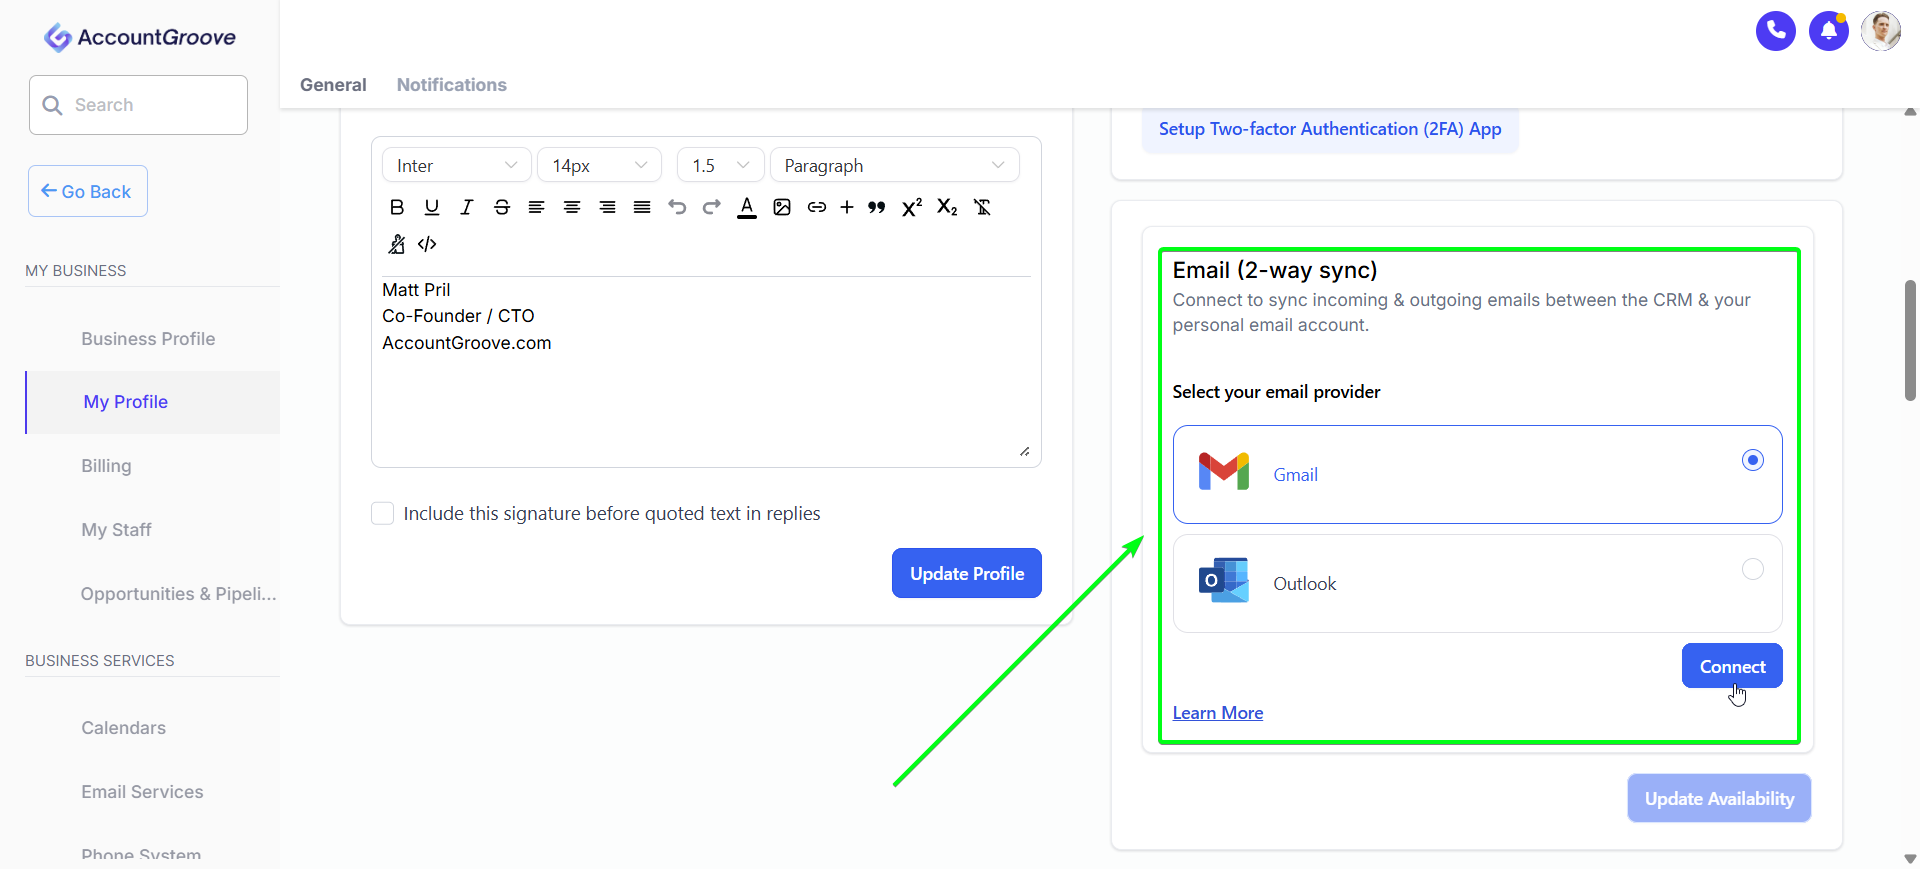The height and width of the screenshot is (869, 1920).
Task: Undo last edit in signature editor
Action: tap(677, 207)
